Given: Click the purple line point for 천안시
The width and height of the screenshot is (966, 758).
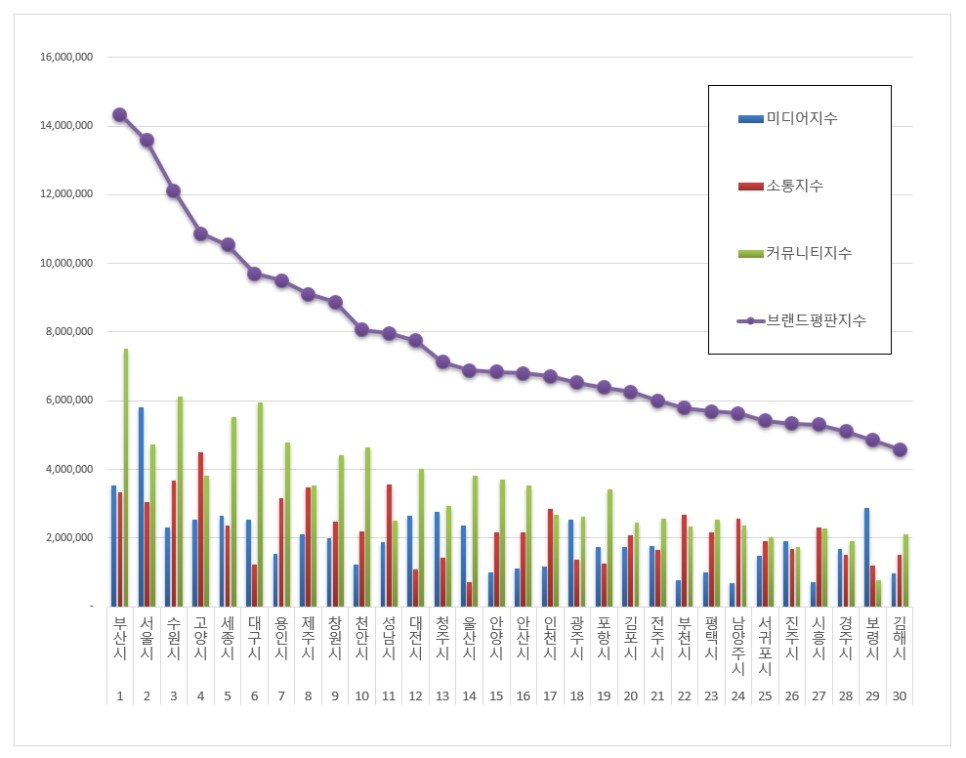Looking at the screenshot, I should point(362,330).
